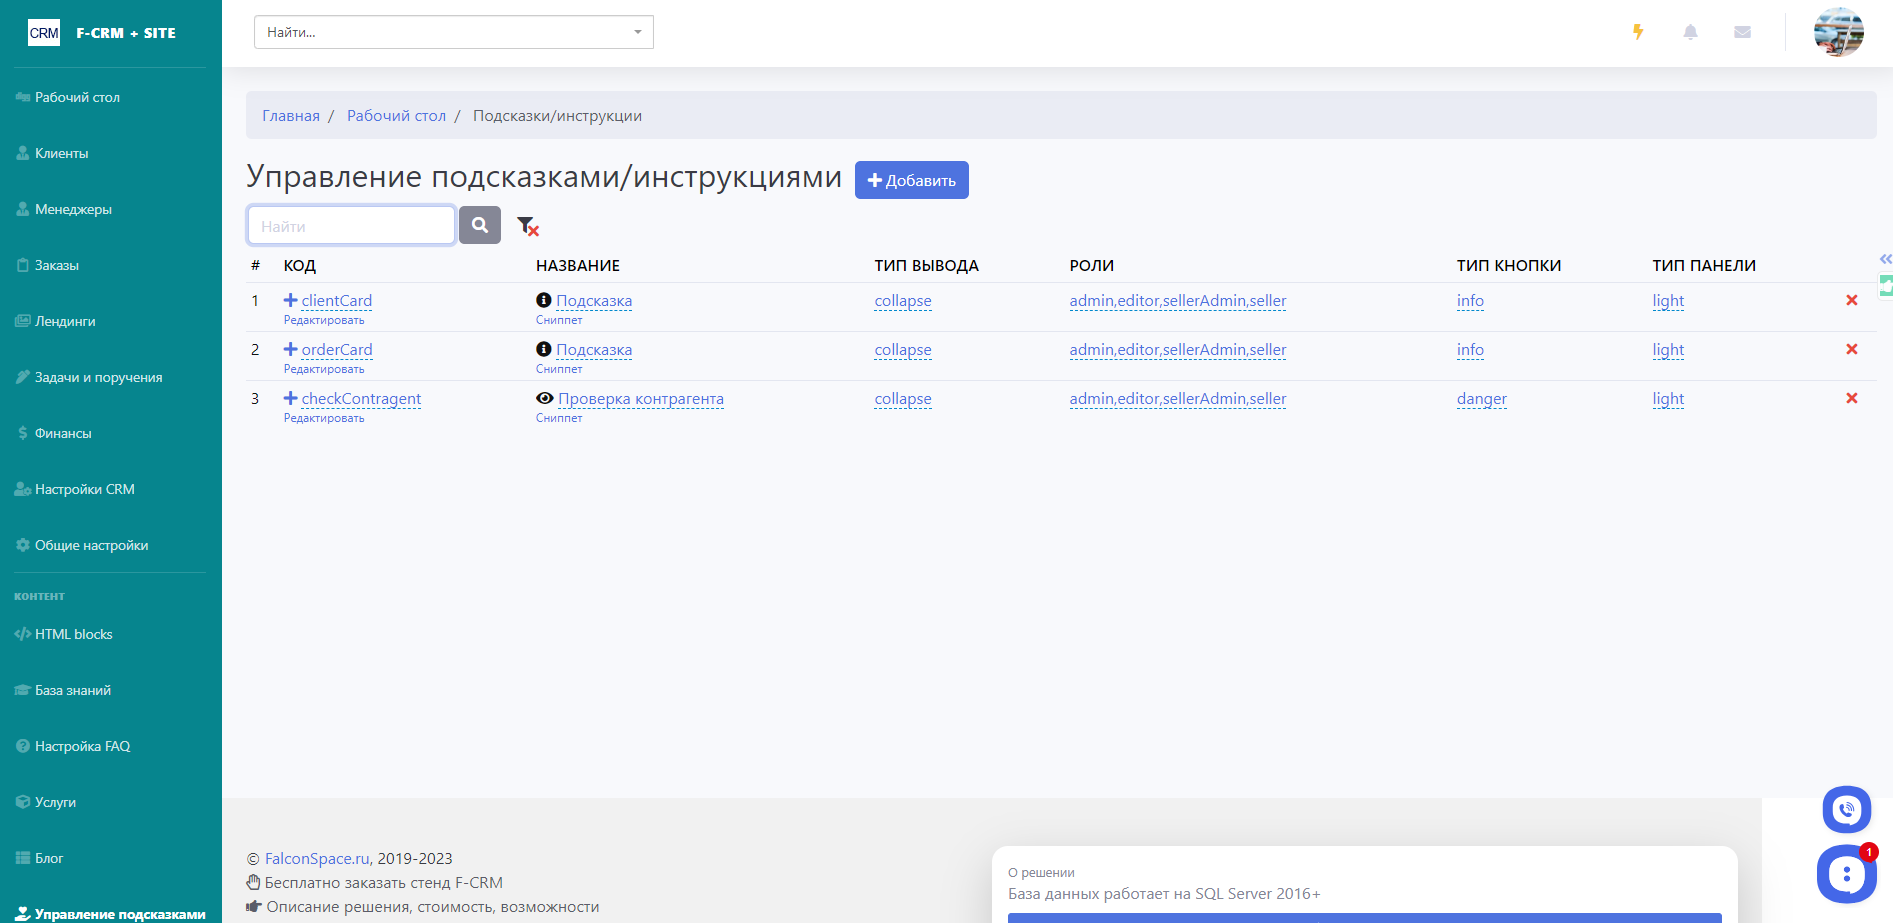Screen dimensions: 1893x923
Task: Expand the orderCard row plus icon
Action: click(x=290, y=349)
